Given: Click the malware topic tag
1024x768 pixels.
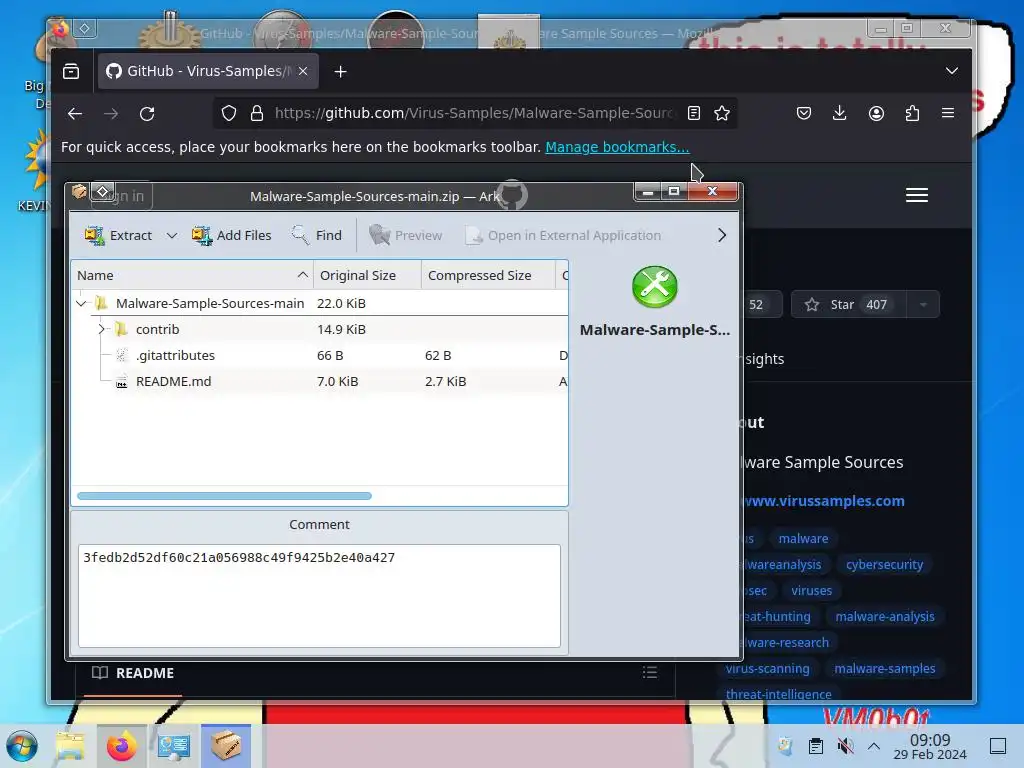Looking at the screenshot, I should [803, 539].
